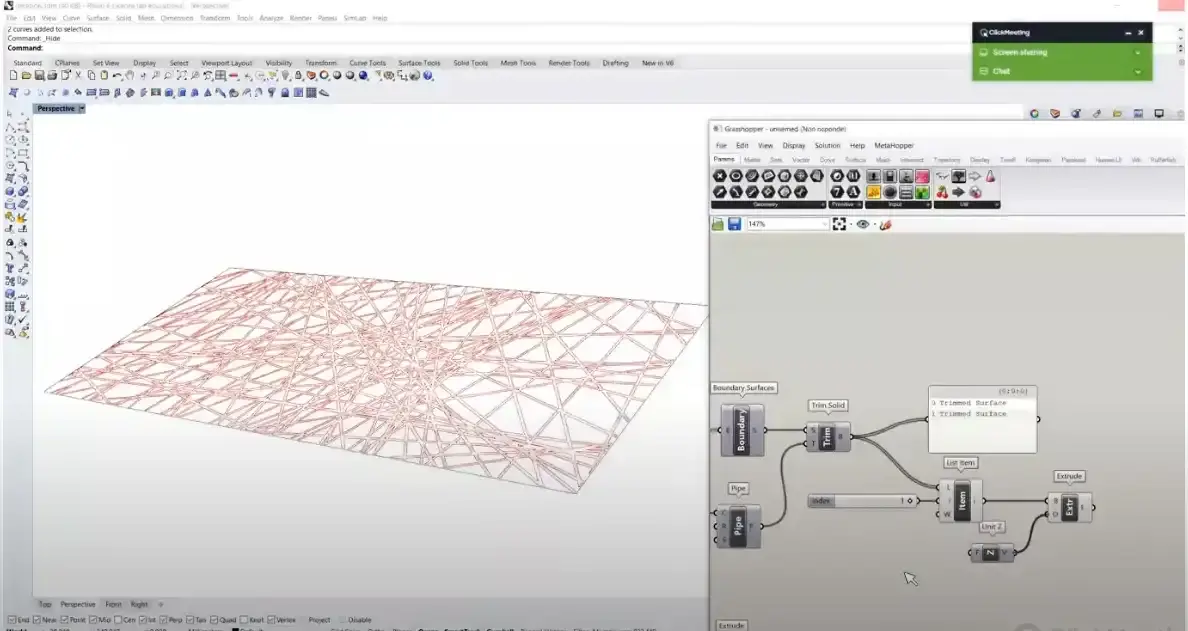This screenshot has width=1188, height=631.
Task: Click the Undo arrow icon in Rhino toolbar
Action: pos(117,75)
